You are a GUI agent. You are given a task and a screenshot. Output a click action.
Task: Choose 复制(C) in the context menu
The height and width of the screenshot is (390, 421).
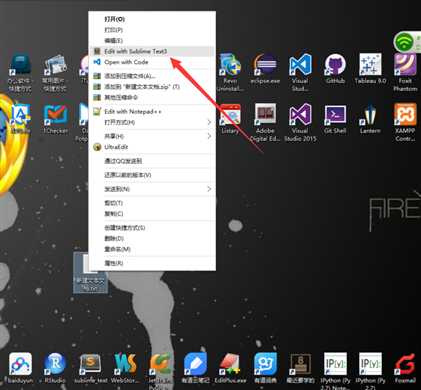[152, 214]
